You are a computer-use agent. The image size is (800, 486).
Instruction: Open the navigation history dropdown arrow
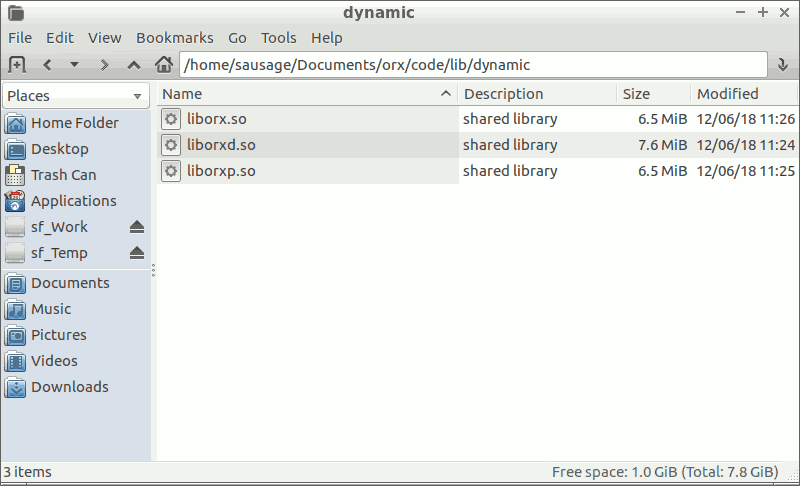pyautogui.click(x=74, y=65)
